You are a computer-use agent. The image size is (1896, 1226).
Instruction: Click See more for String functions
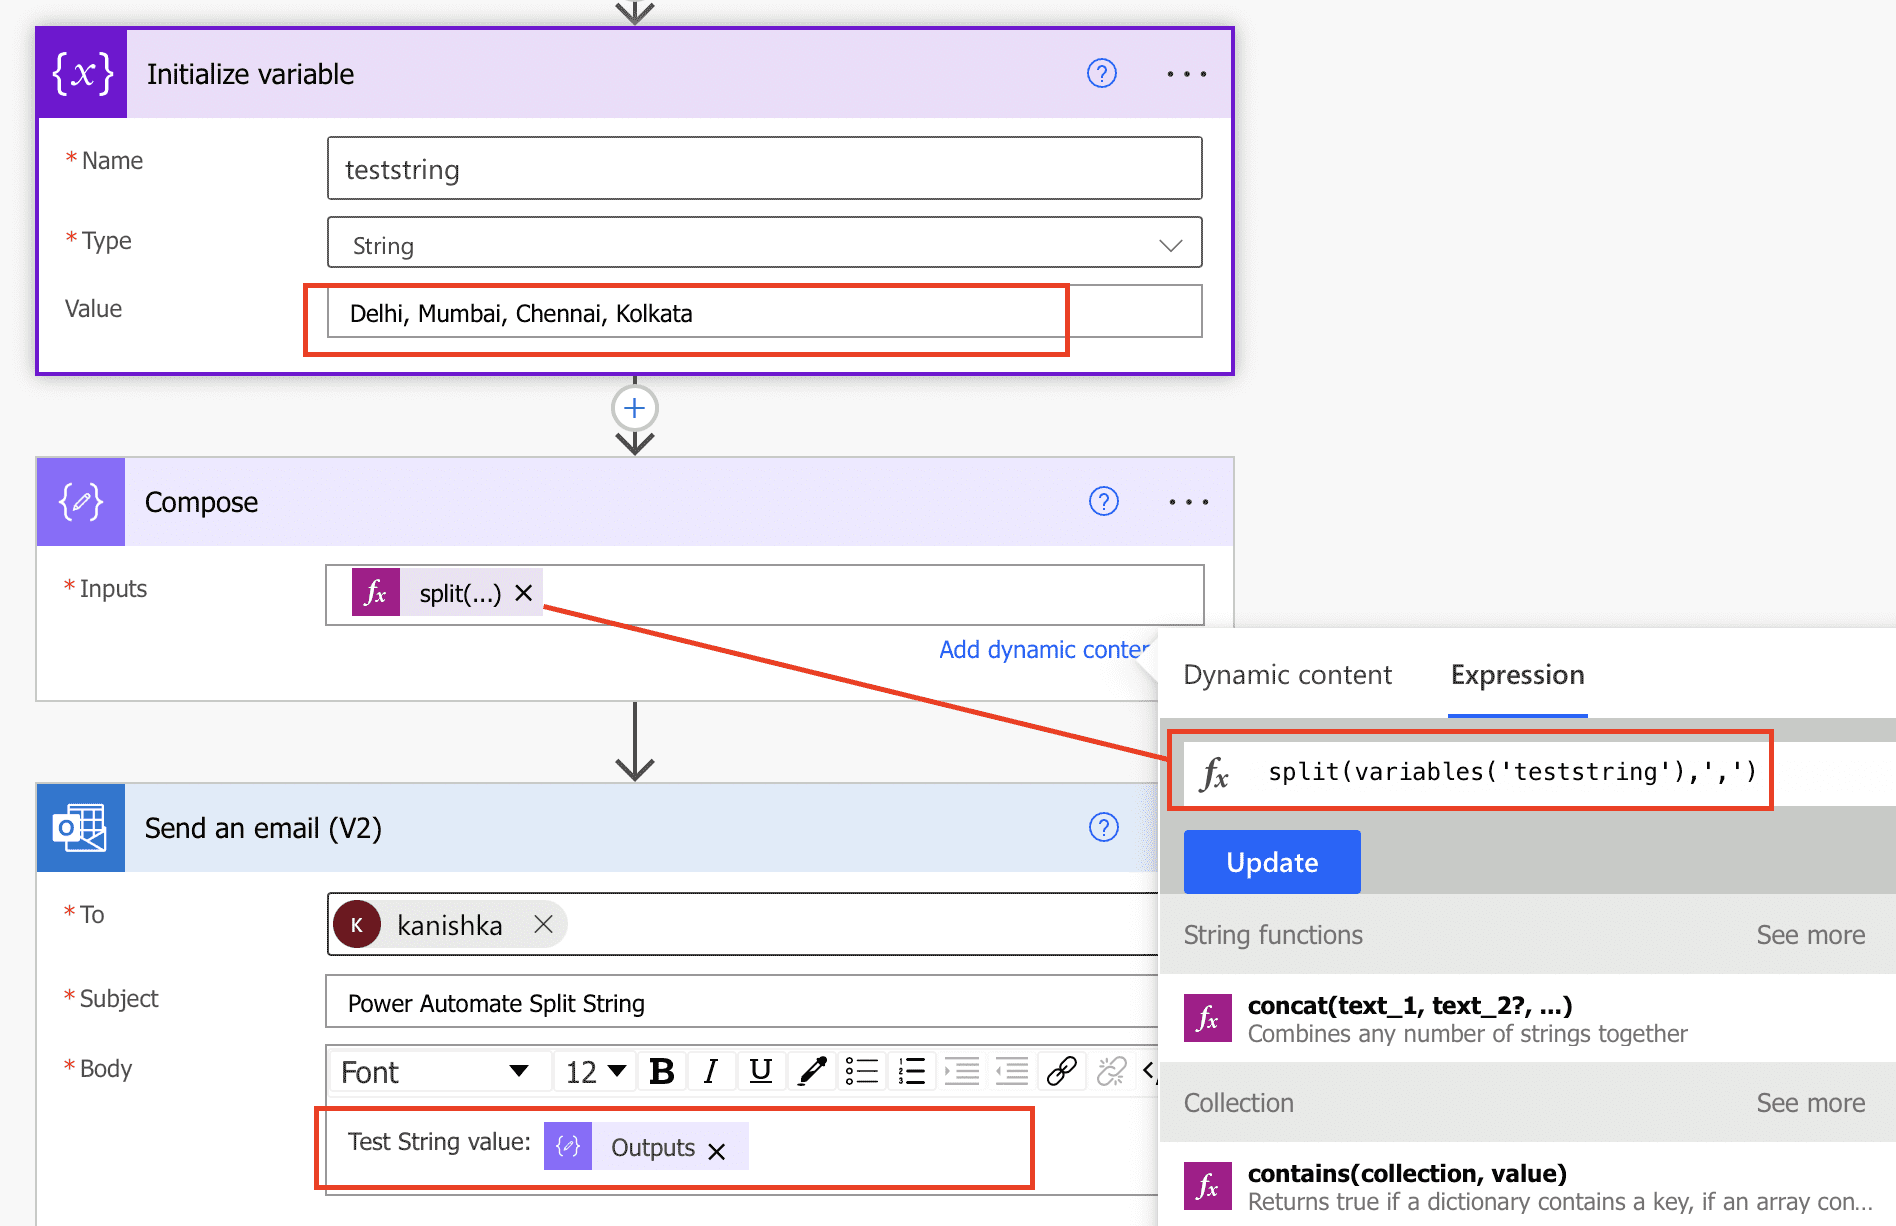pos(1810,935)
